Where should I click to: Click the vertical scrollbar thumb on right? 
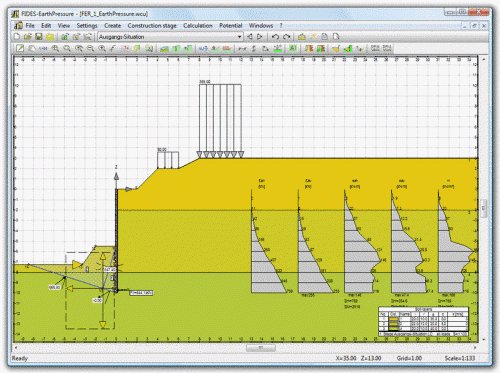[484, 208]
